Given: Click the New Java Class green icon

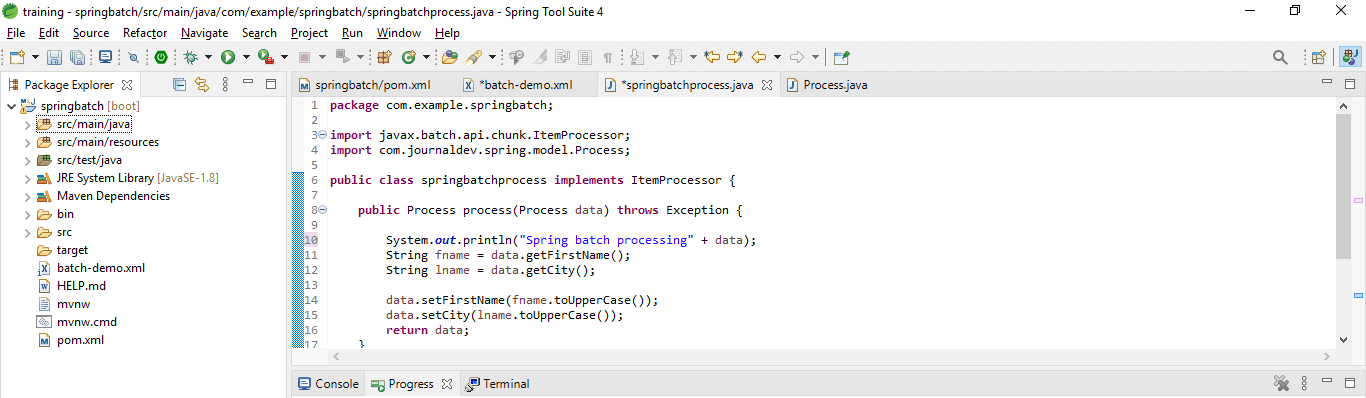Looking at the screenshot, I should click(408, 57).
